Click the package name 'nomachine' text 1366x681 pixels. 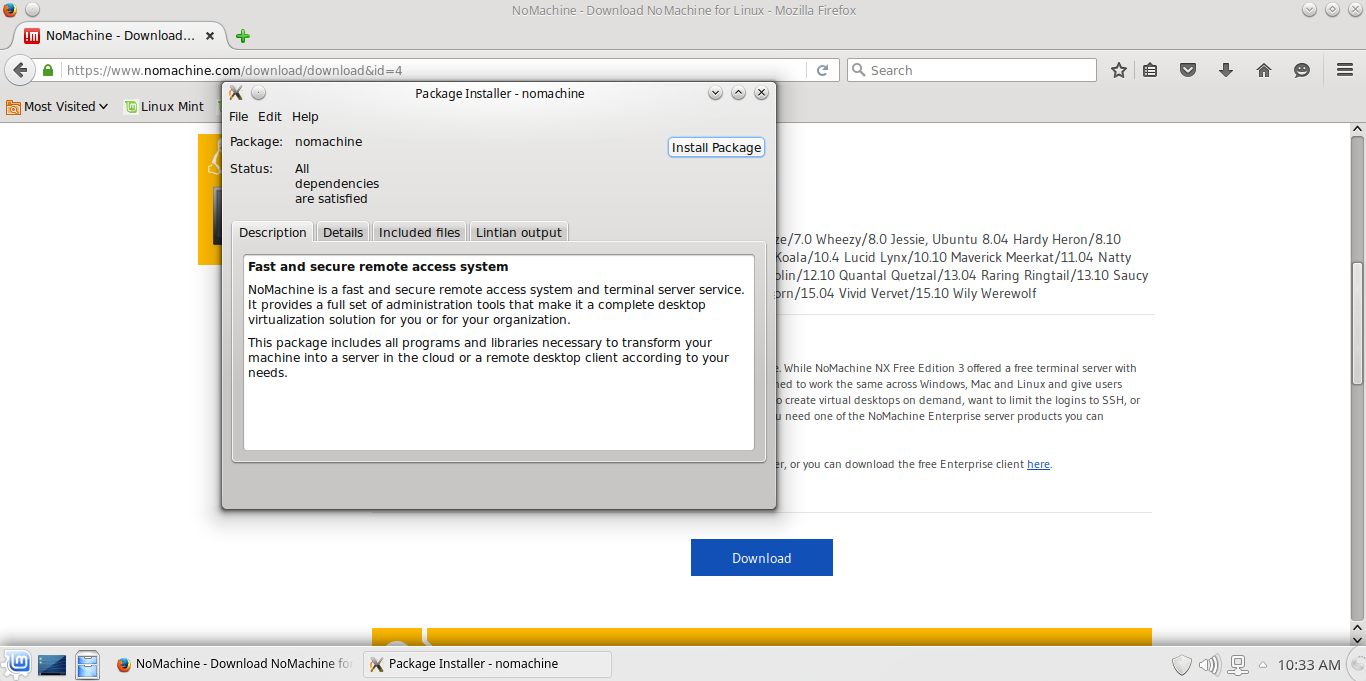pyautogui.click(x=328, y=142)
